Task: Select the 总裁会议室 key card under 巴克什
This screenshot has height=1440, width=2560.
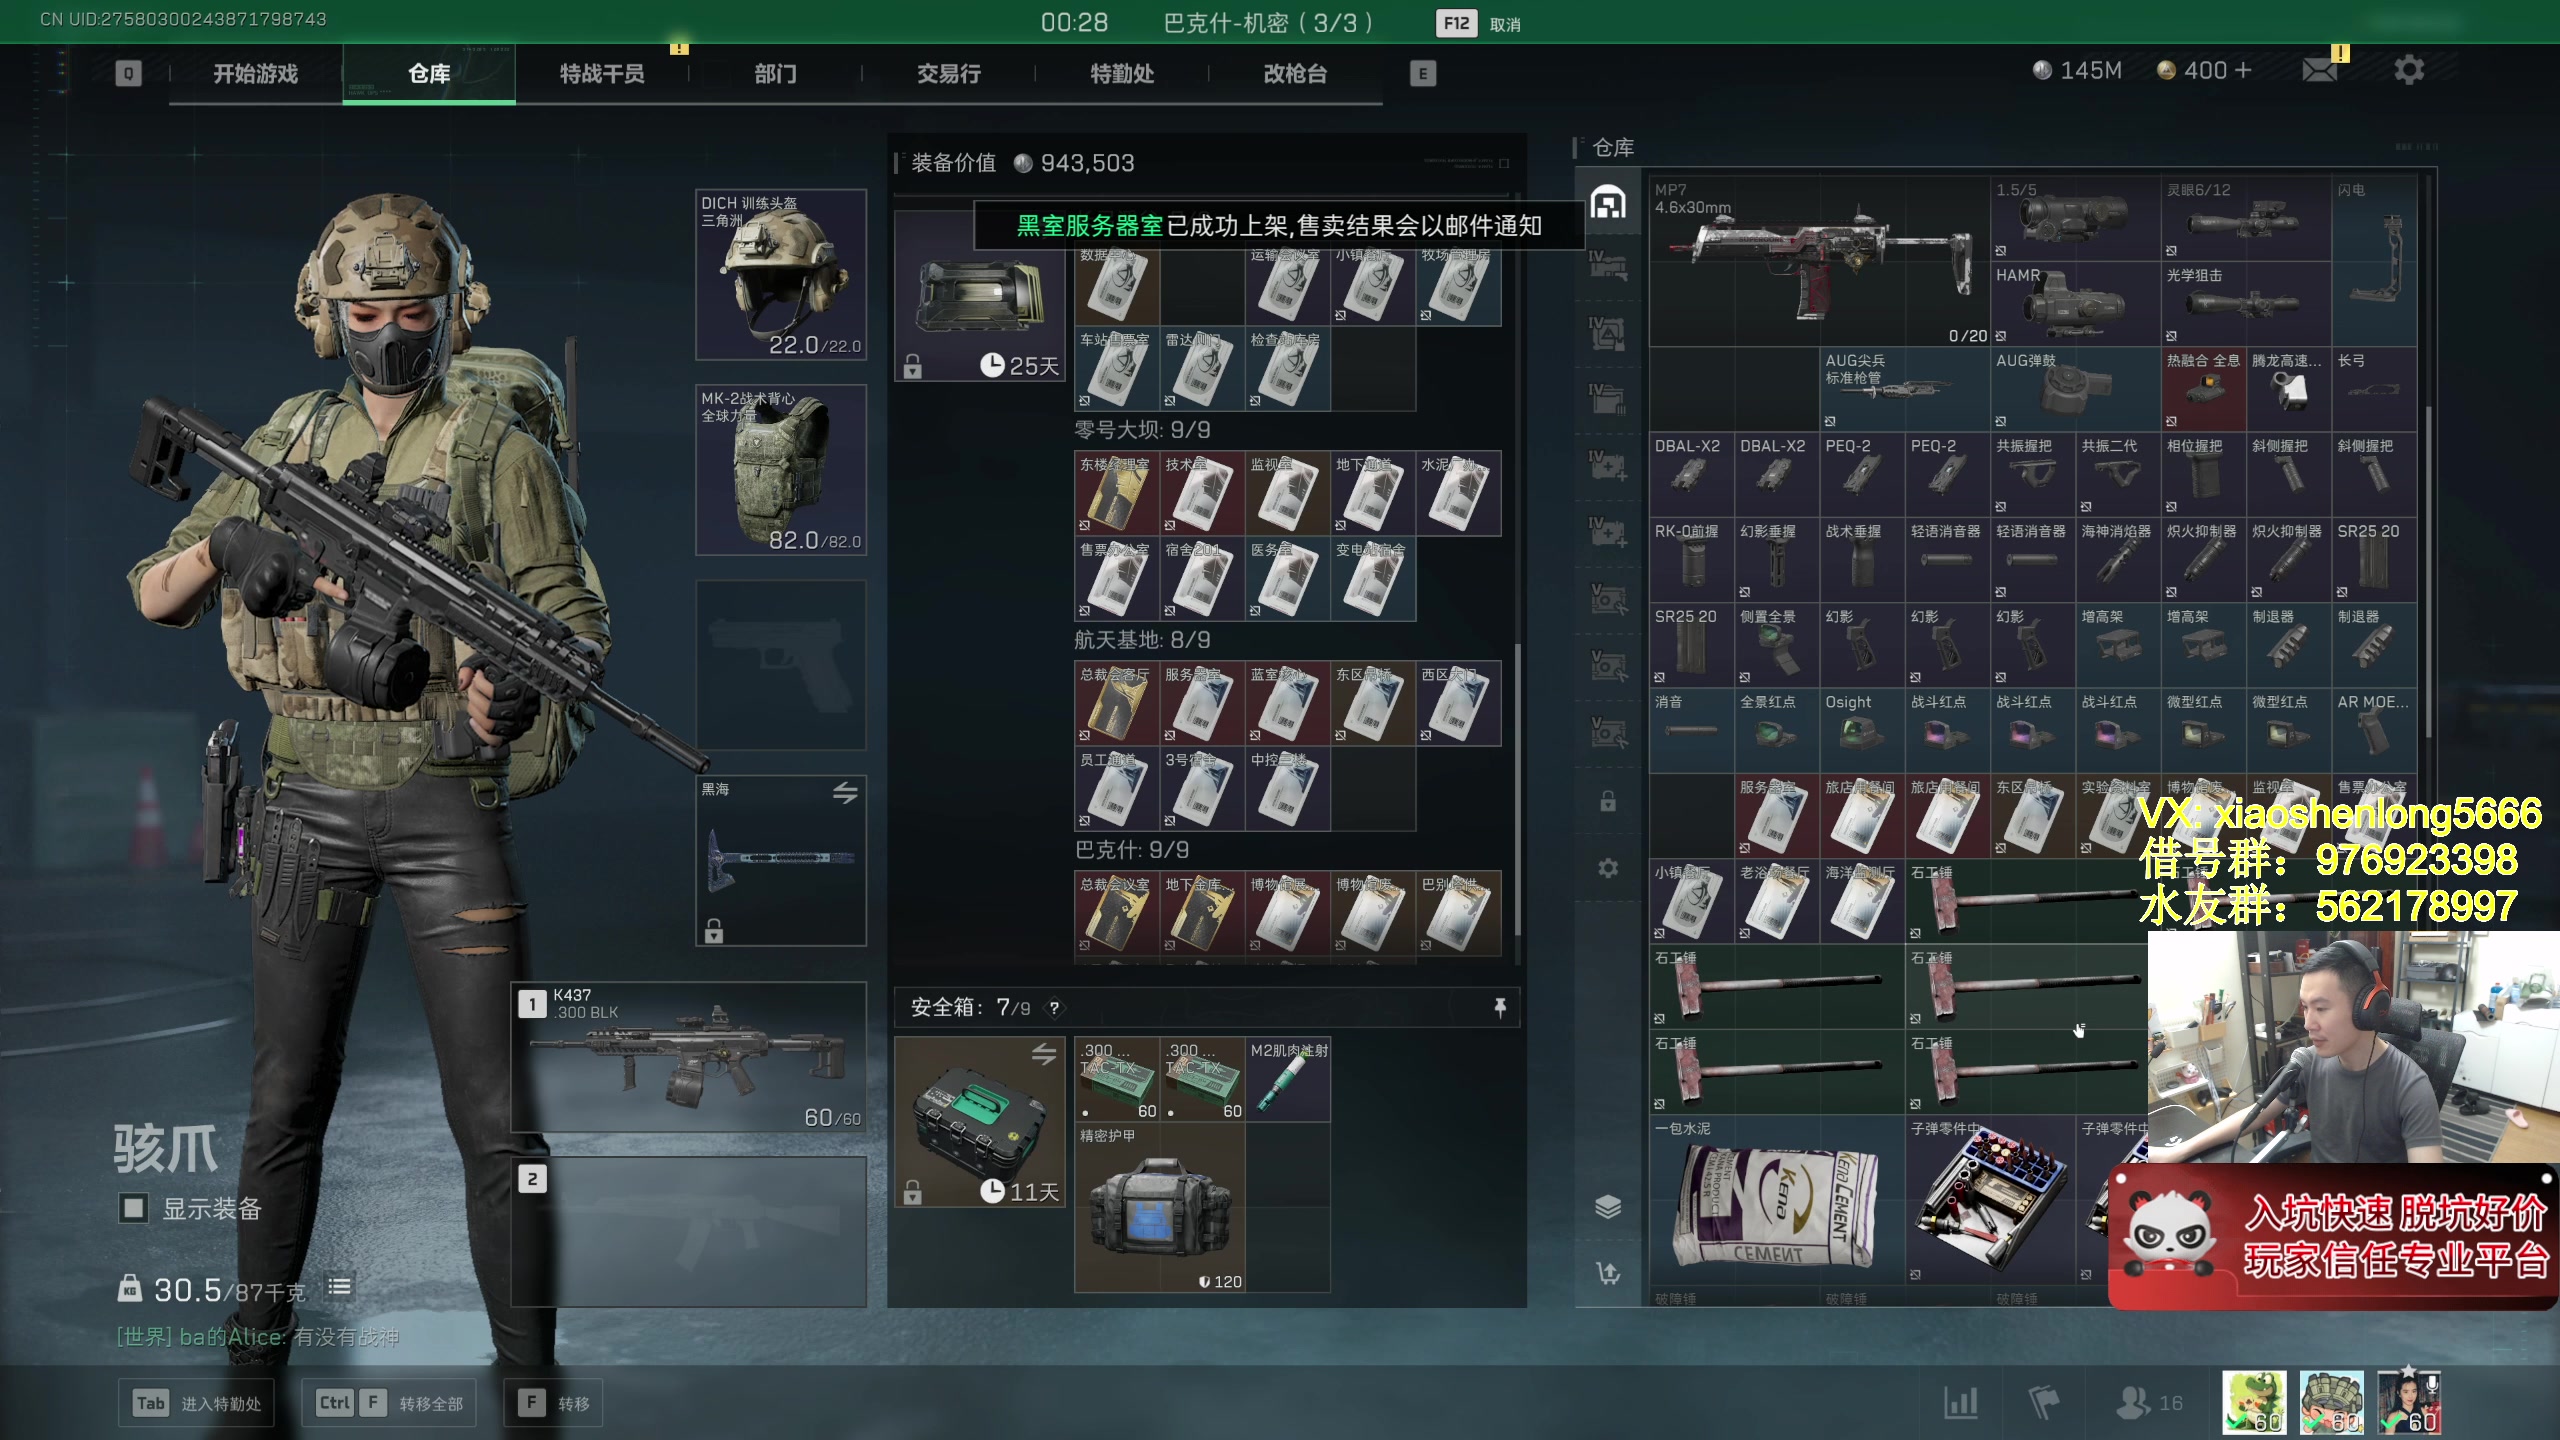Action: tap(1117, 913)
